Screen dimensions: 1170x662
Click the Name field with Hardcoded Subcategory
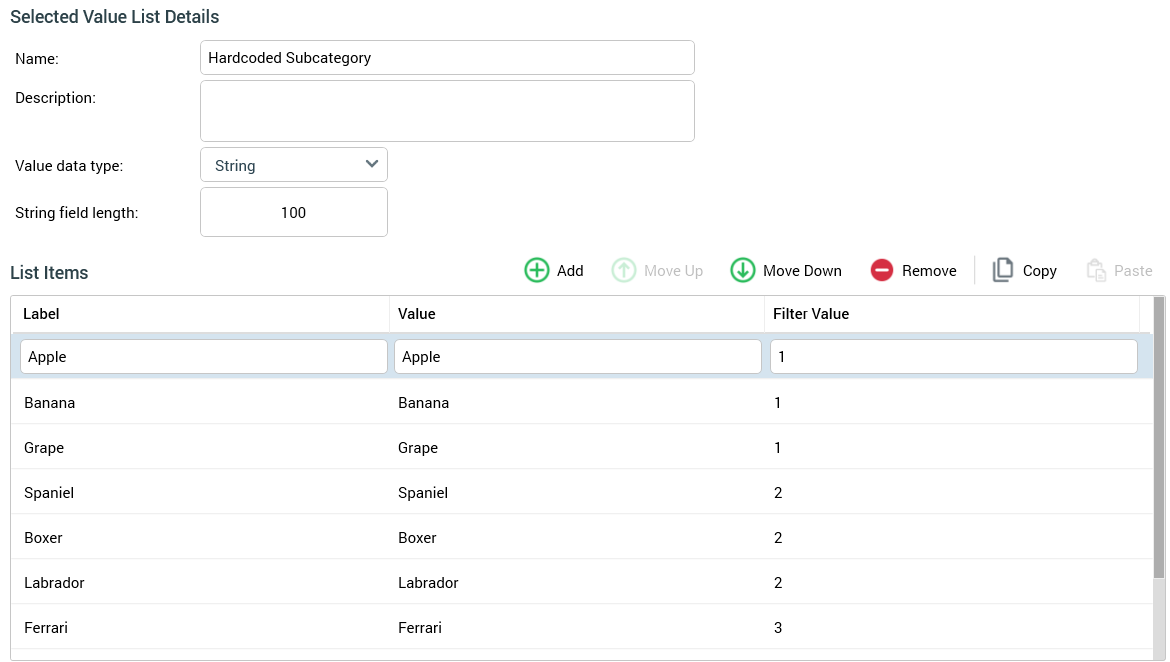click(447, 58)
